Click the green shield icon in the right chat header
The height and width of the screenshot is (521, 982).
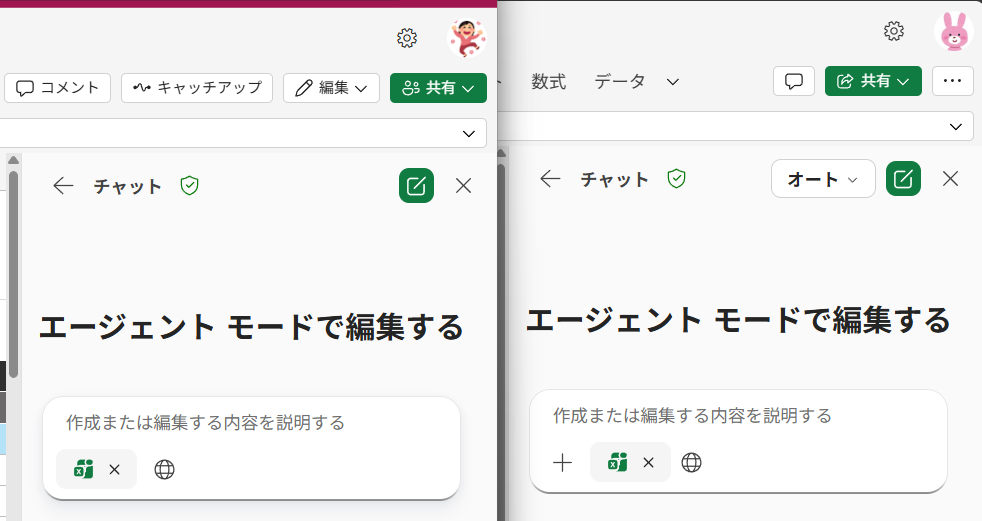click(677, 179)
